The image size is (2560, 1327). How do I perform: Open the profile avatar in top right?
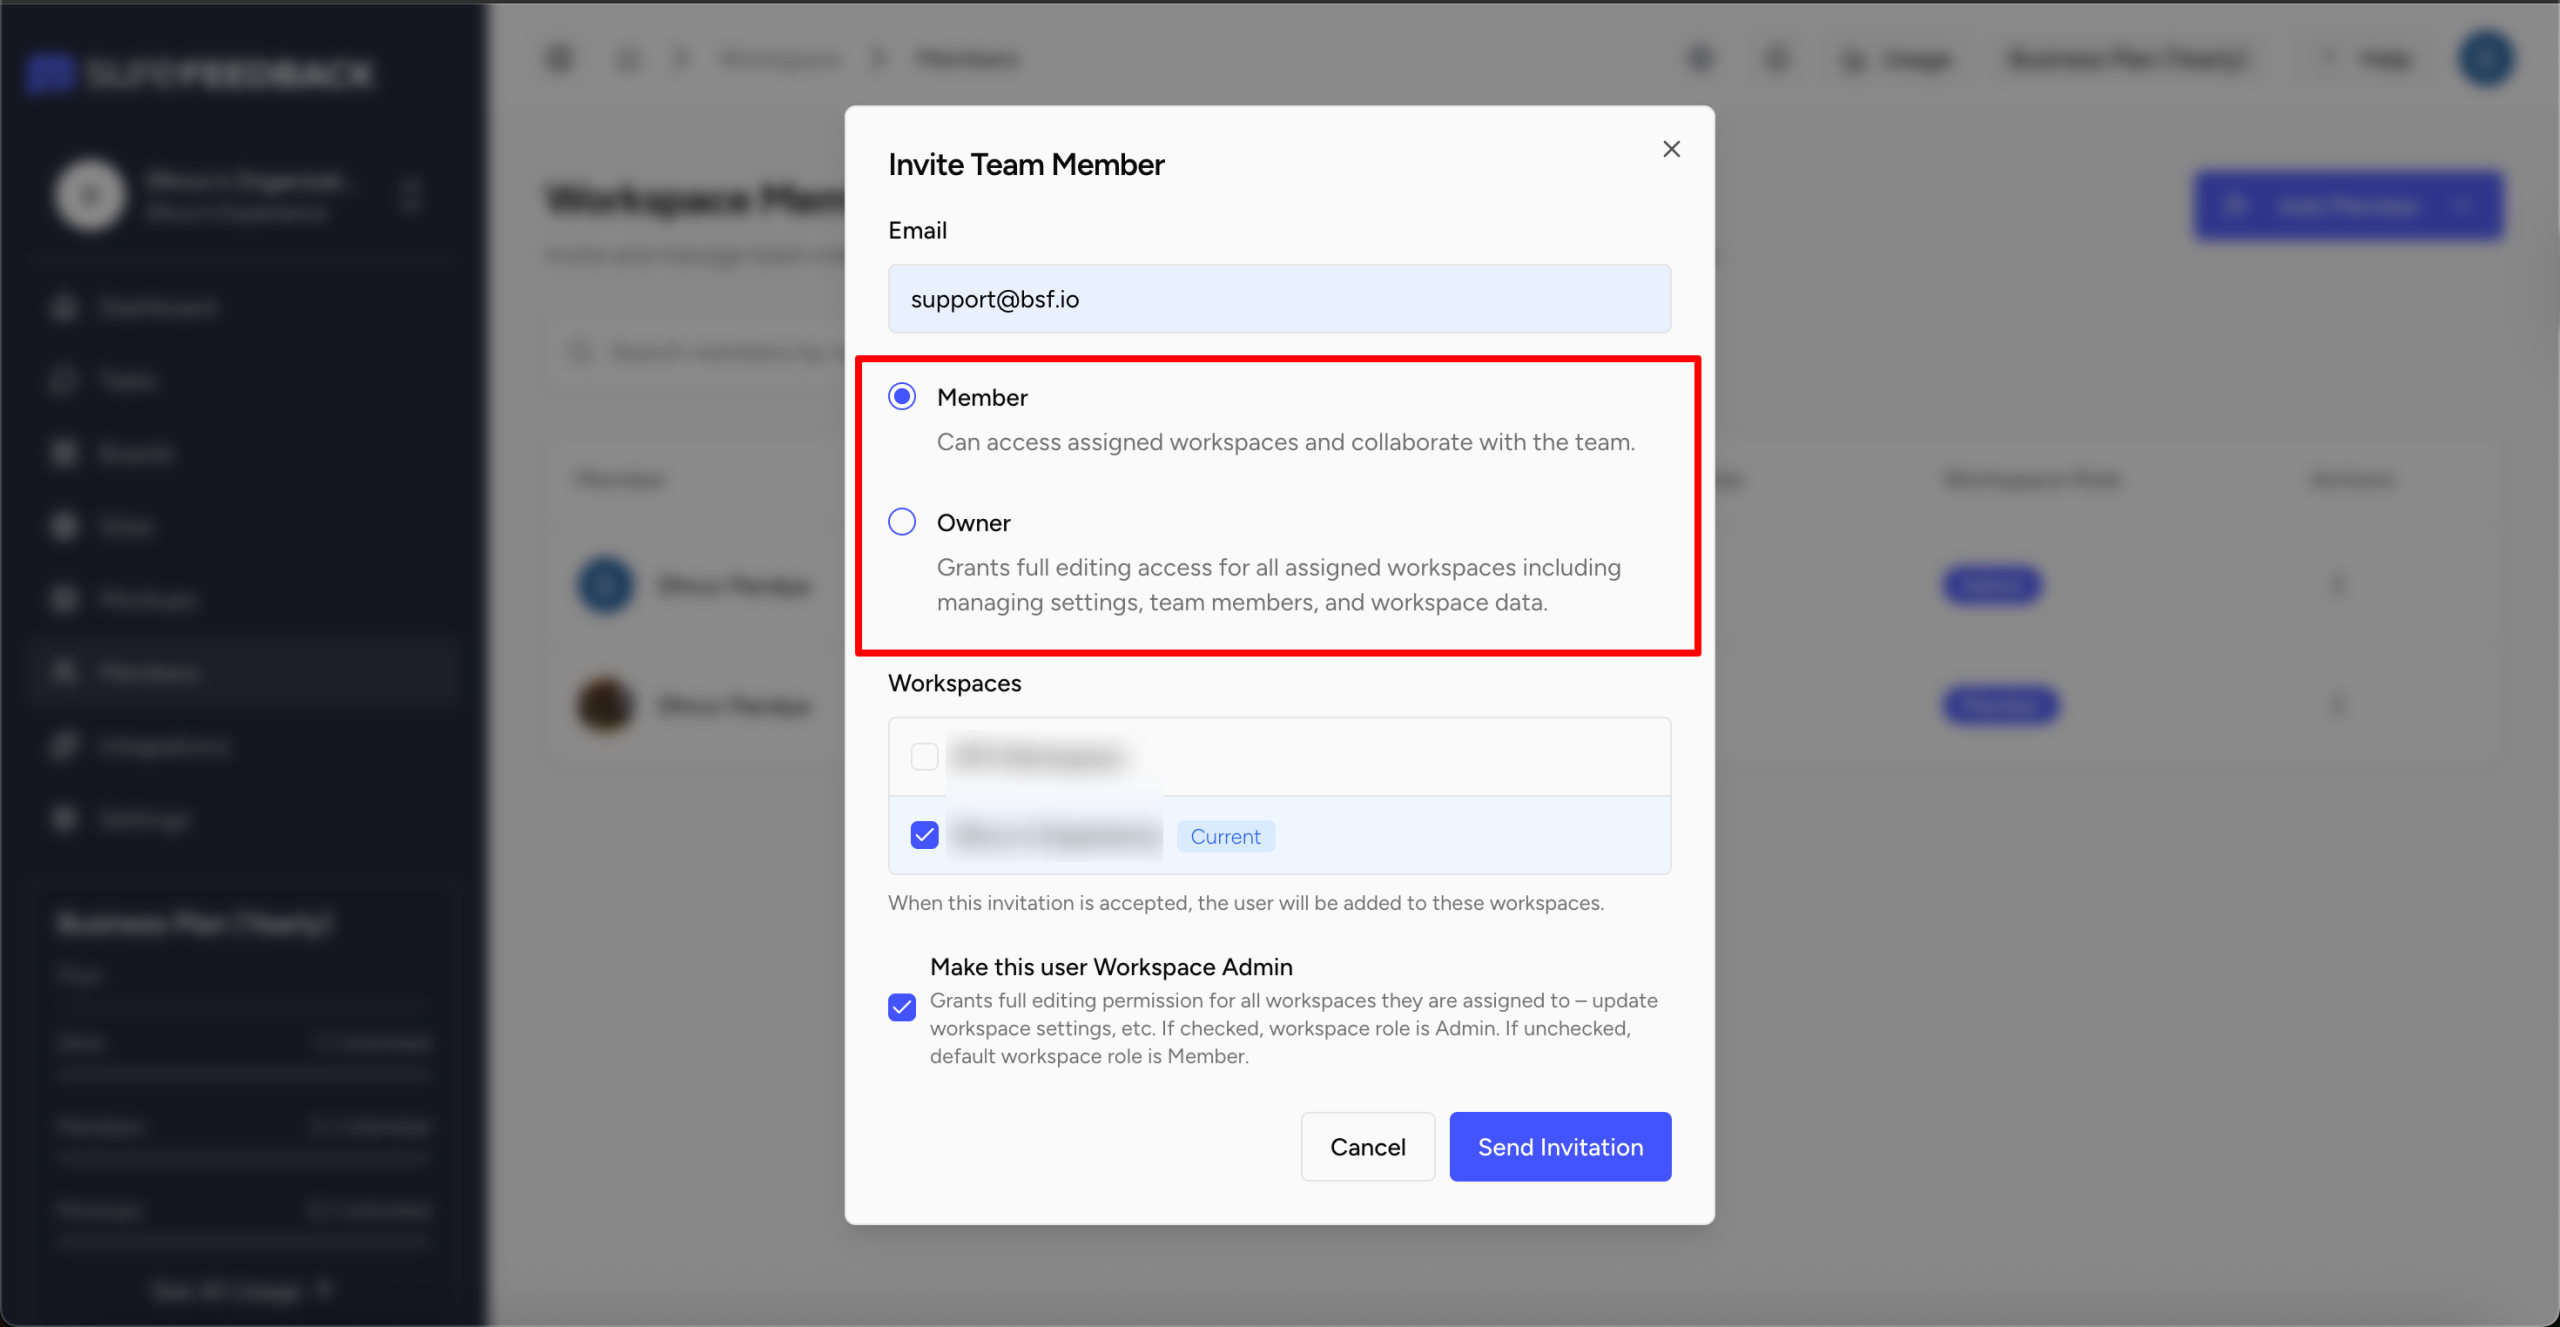point(2486,59)
